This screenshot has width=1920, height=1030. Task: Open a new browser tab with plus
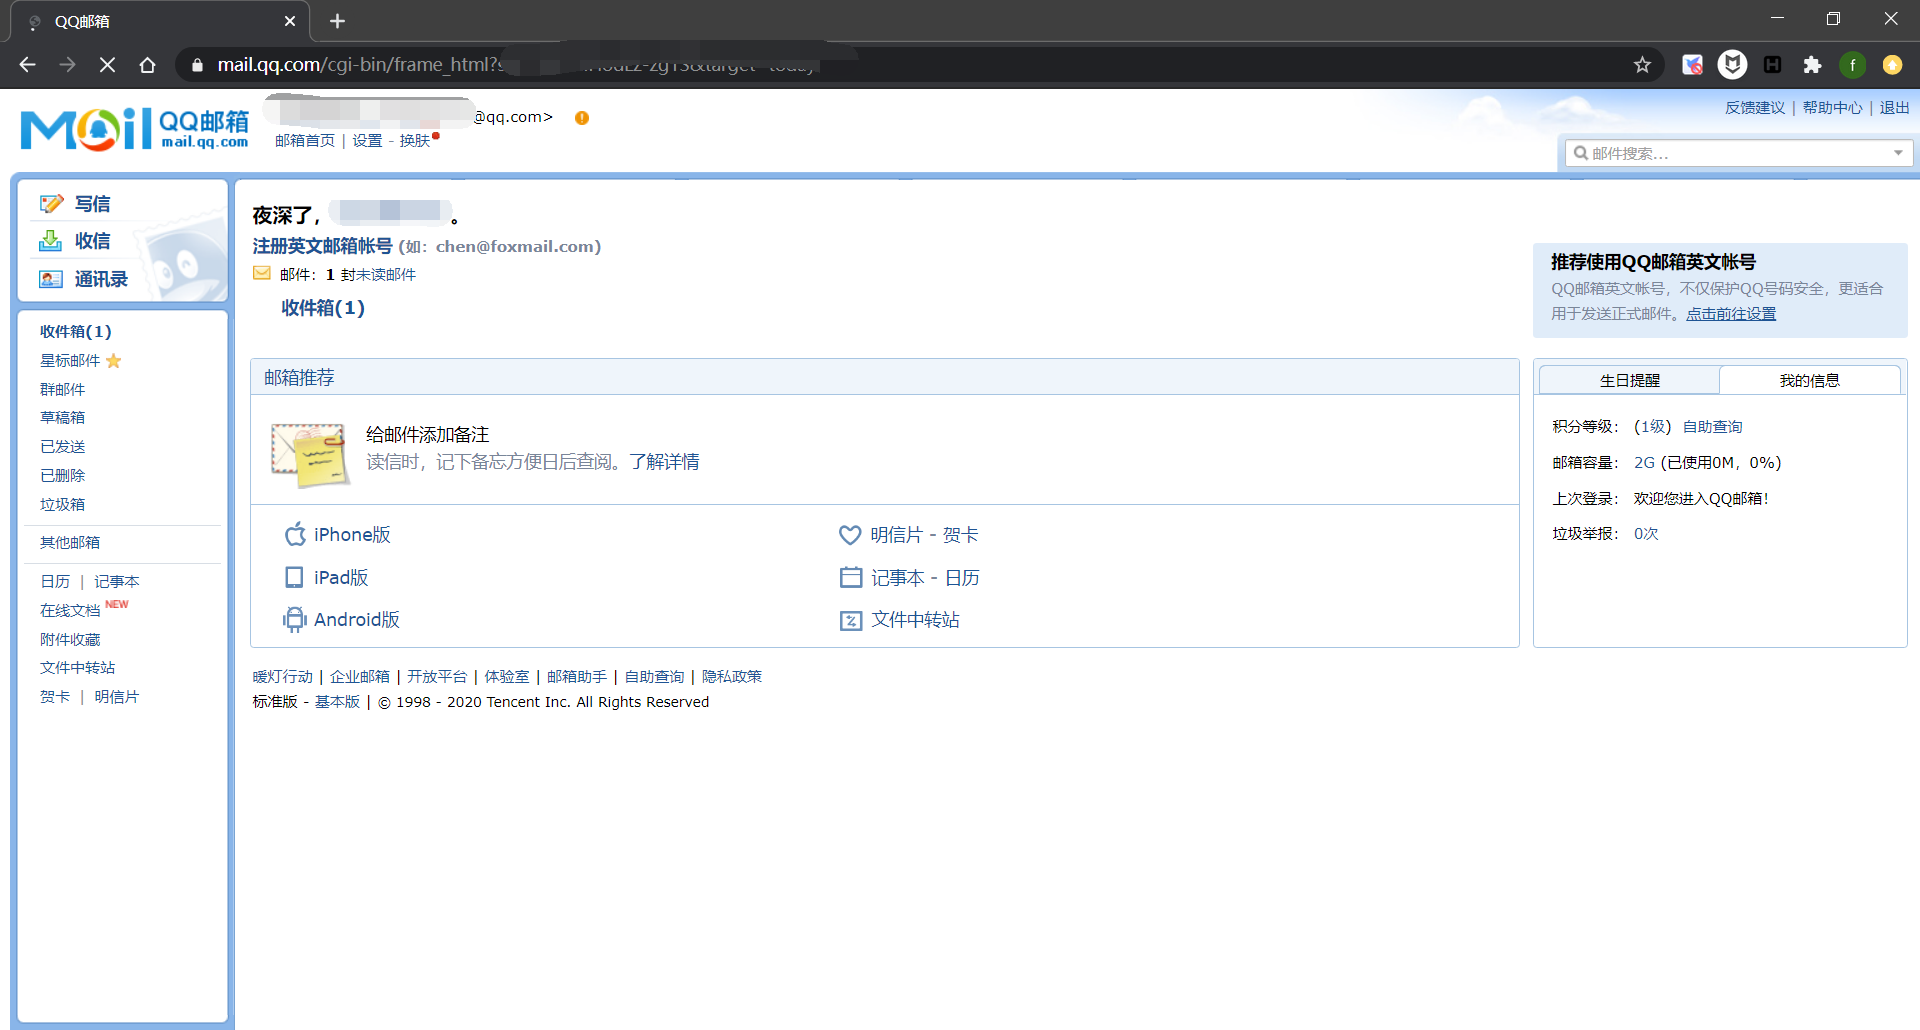337,21
